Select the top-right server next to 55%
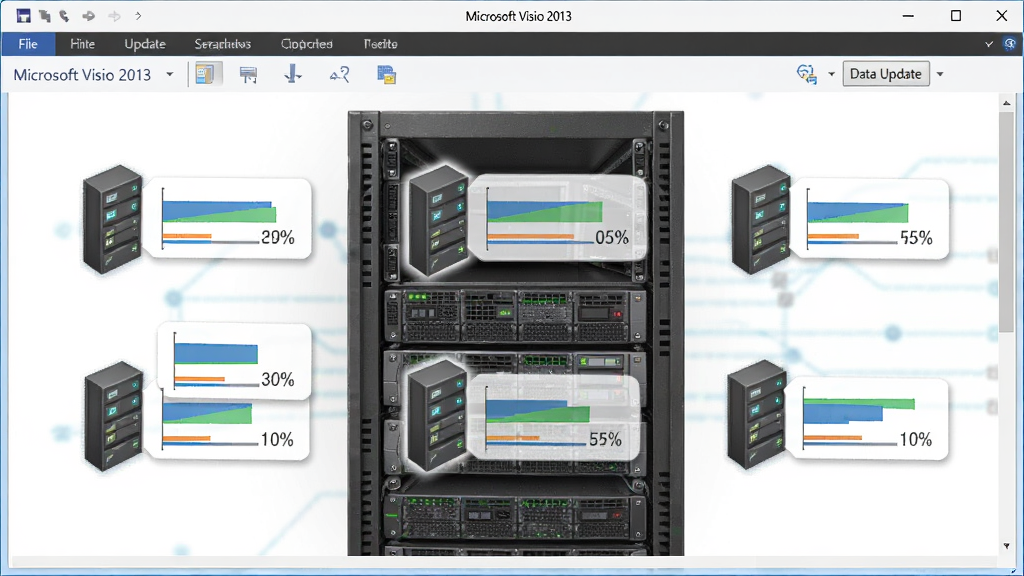Screen dimensions: 1024x576 coord(761,219)
